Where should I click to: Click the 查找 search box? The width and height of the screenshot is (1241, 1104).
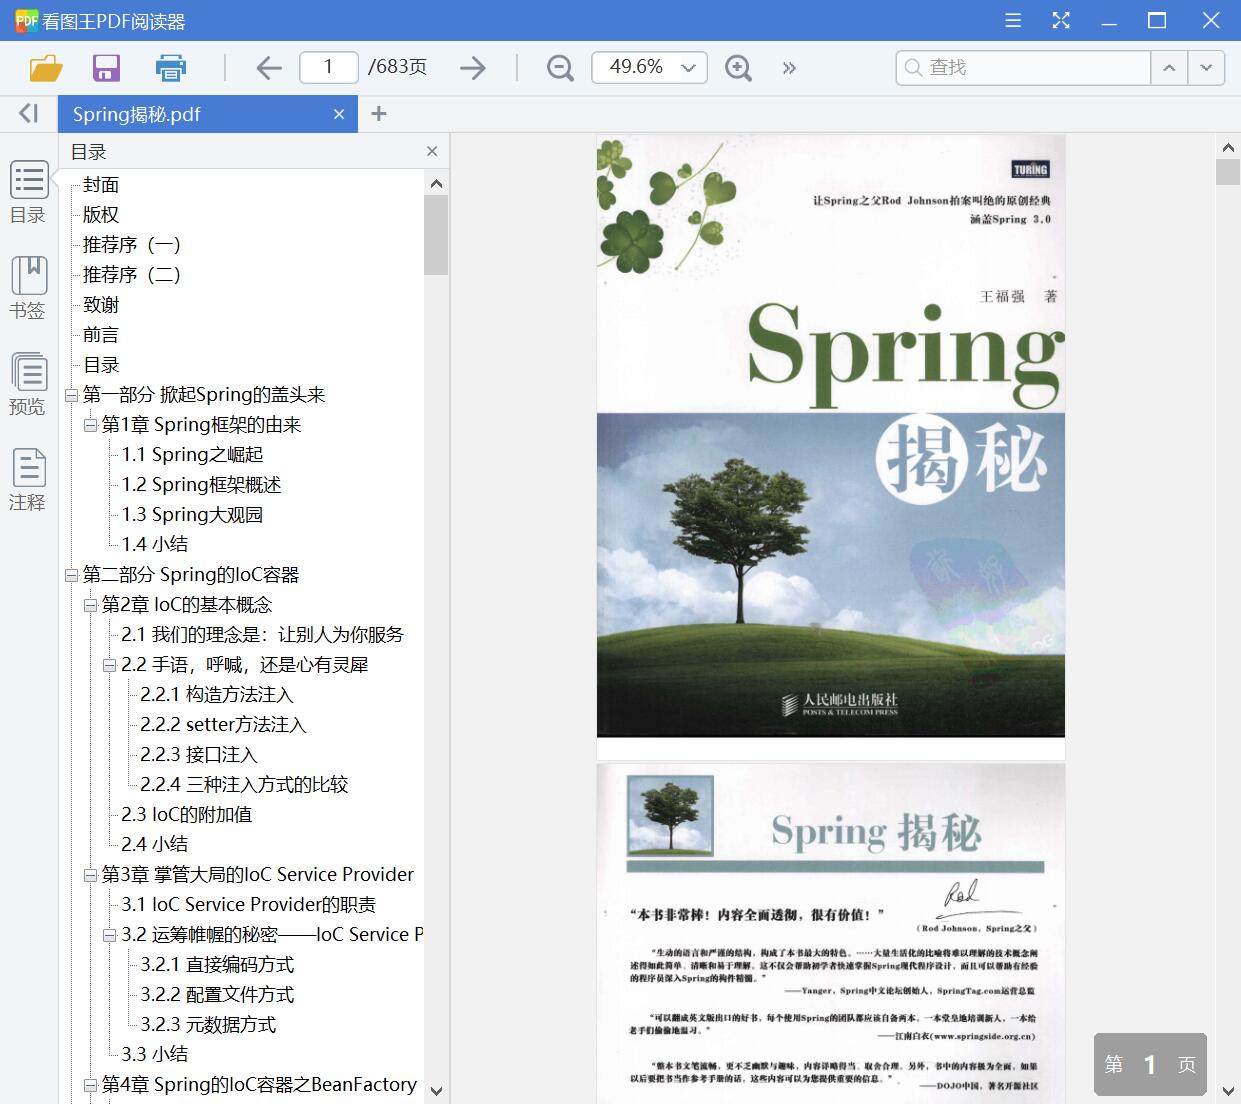click(x=1024, y=67)
